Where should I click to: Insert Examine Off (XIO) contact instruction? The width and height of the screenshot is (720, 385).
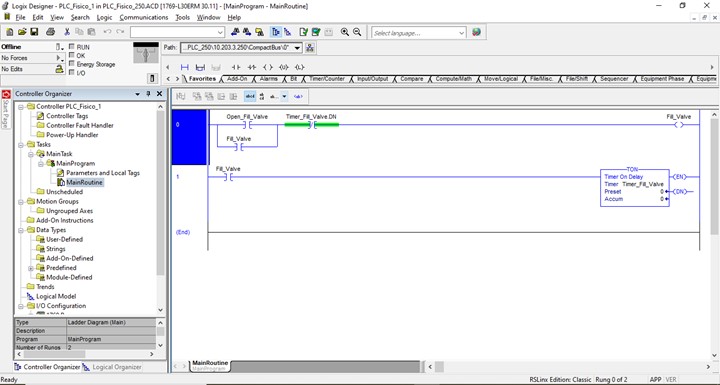click(x=252, y=67)
